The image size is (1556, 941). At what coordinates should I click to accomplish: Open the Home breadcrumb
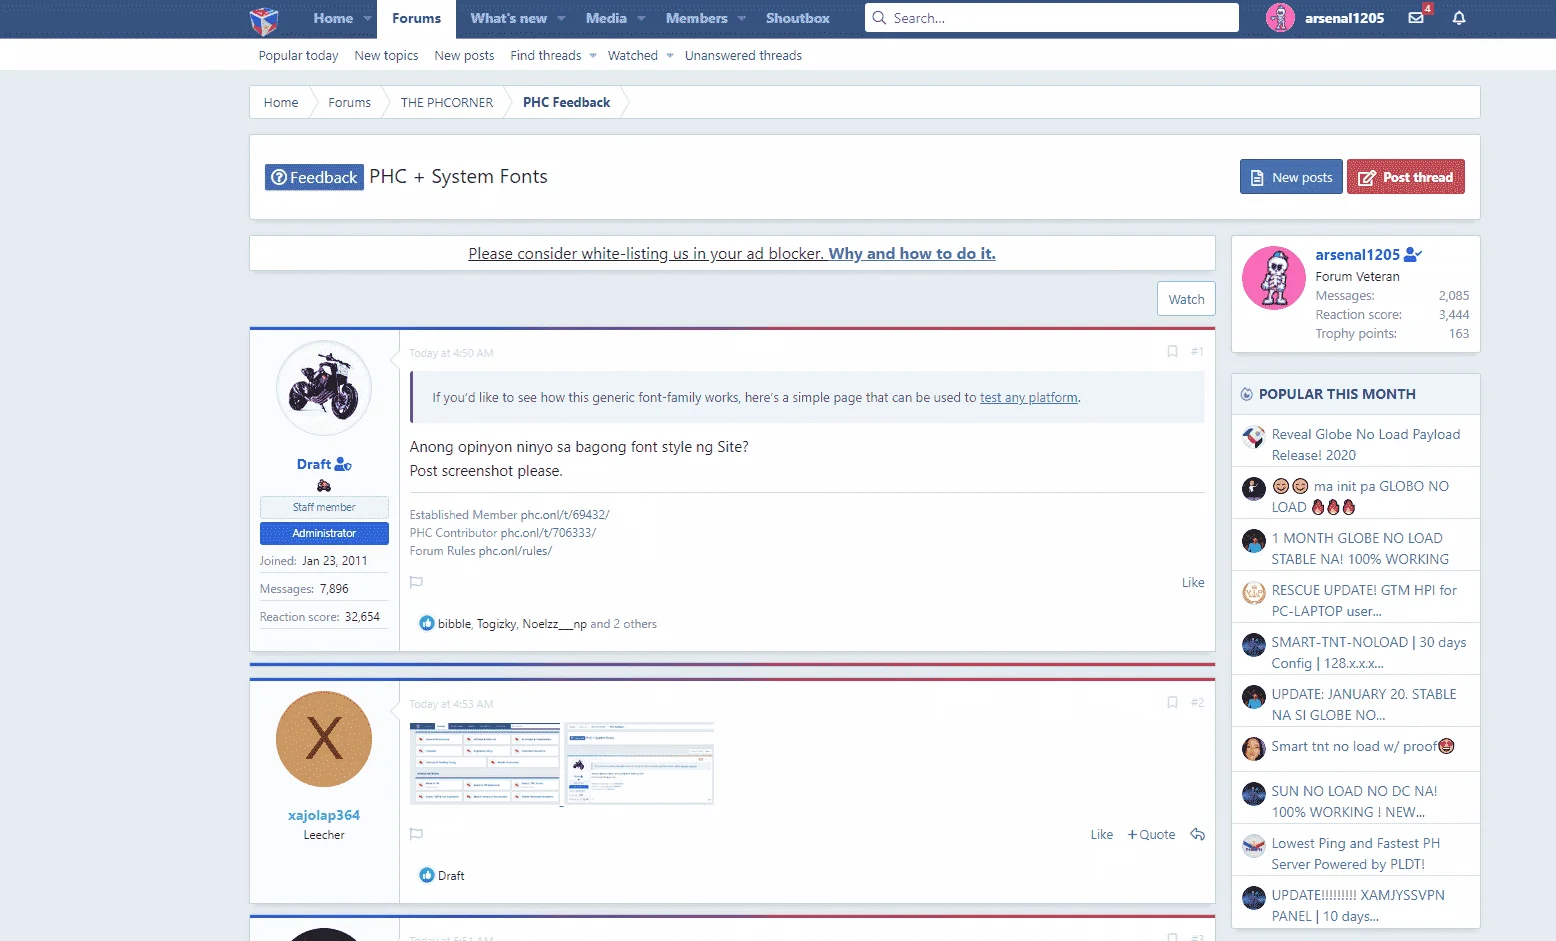click(281, 103)
